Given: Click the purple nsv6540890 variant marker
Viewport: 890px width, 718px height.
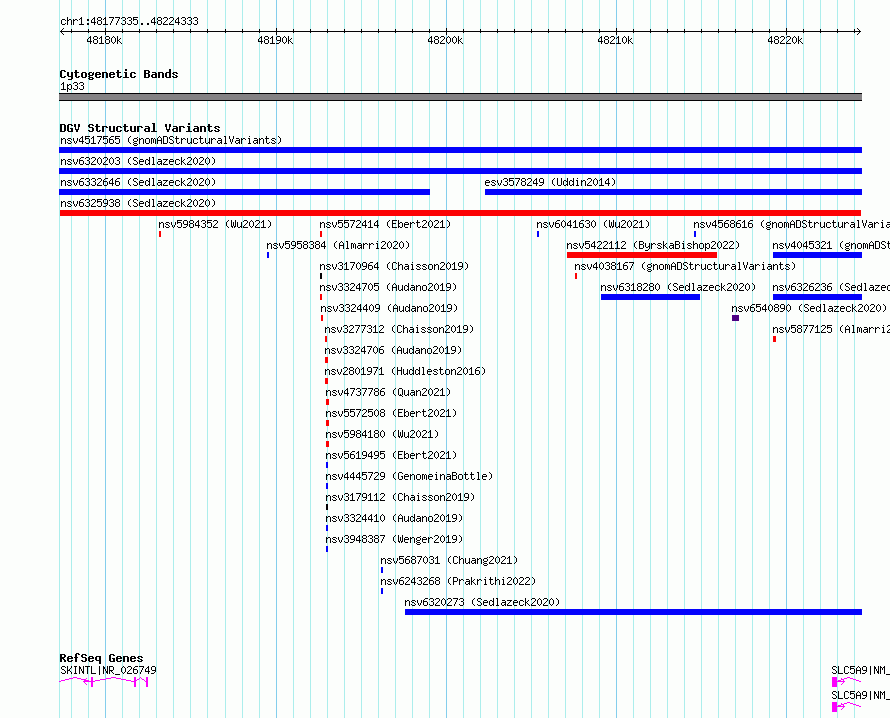Looking at the screenshot, I should [736, 318].
